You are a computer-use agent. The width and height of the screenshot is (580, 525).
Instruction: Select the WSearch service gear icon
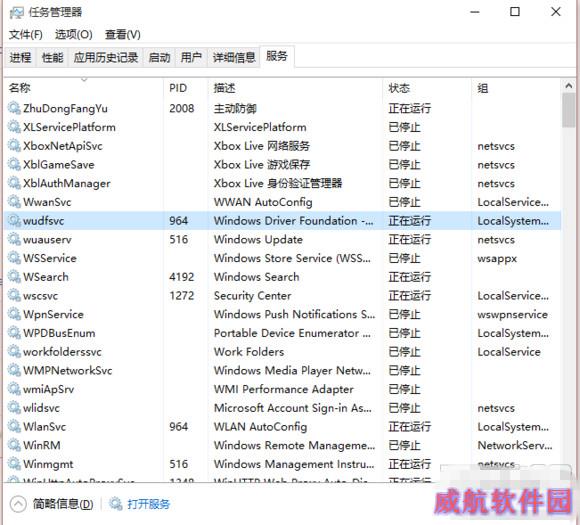pos(14,276)
